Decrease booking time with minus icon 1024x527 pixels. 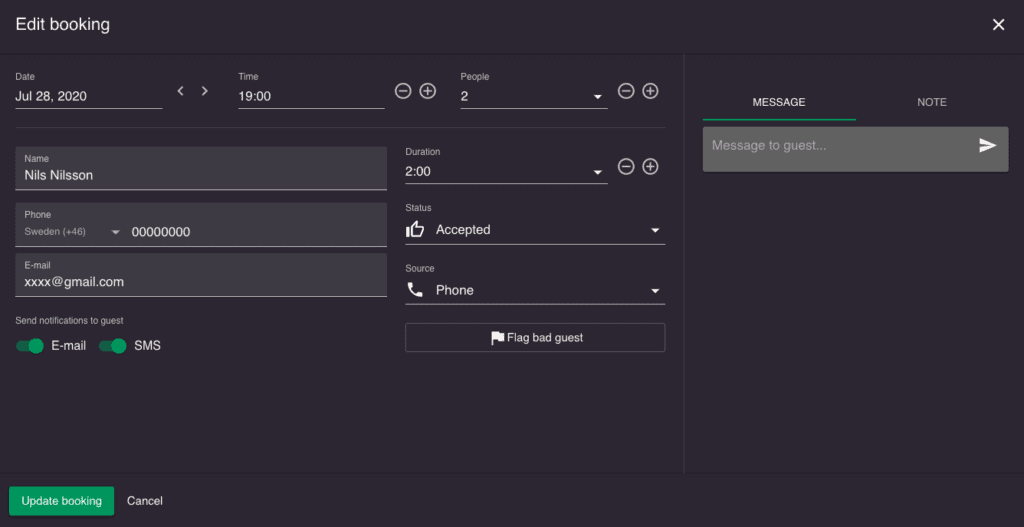click(x=403, y=91)
